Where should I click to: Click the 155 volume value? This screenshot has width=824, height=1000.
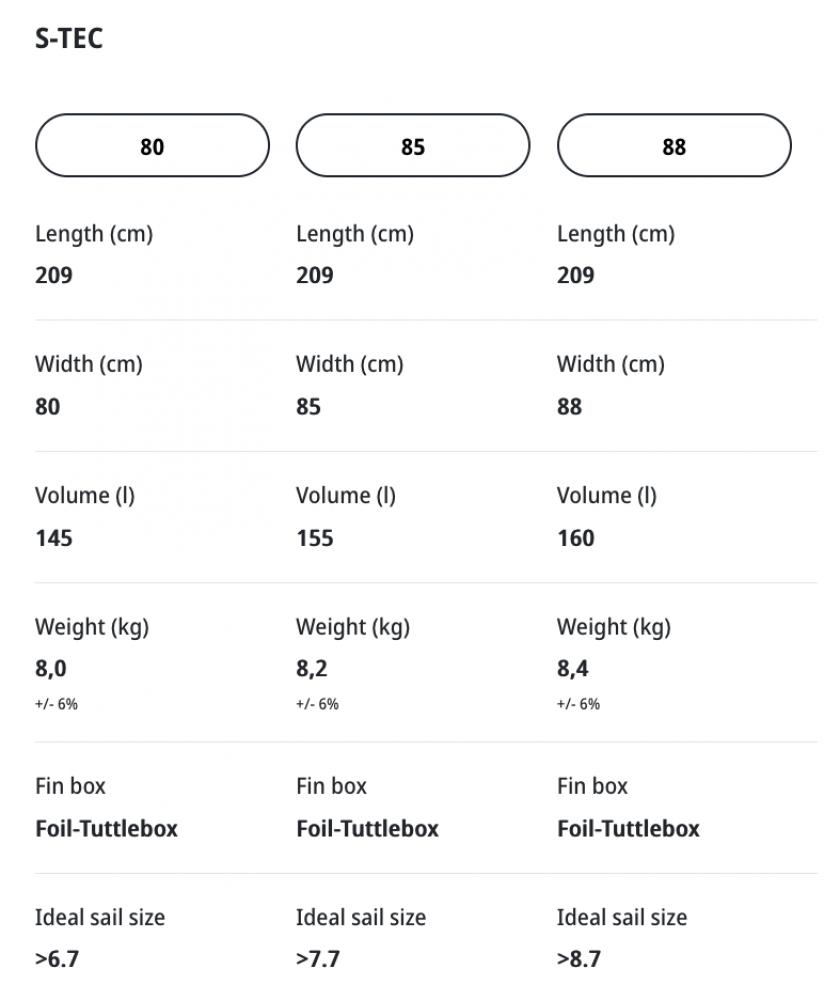[x=315, y=538]
